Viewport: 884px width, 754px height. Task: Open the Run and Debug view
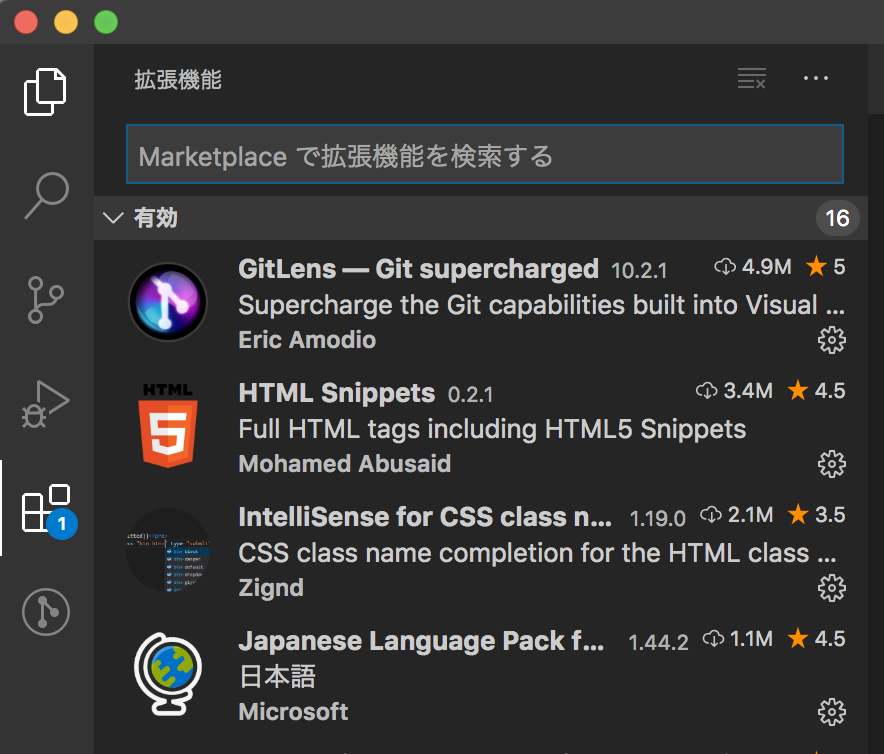point(46,404)
